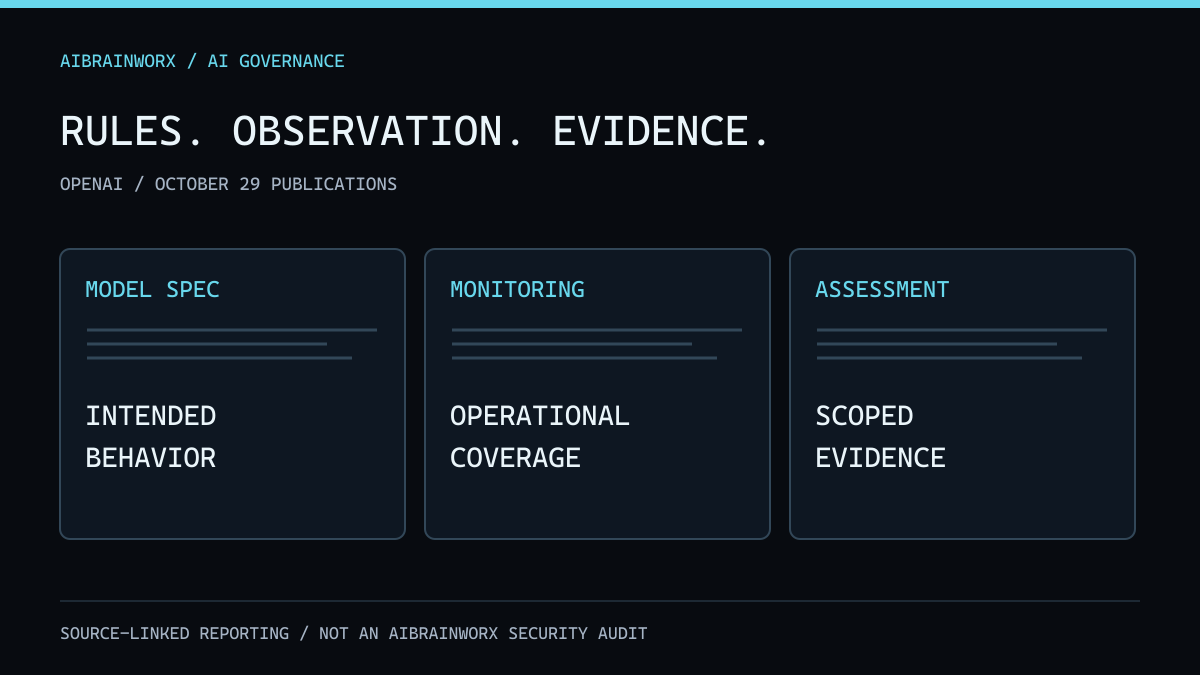Viewport: 1200px width, 675px height.
Task: Select the 'OPERATIONAL COVERAGE' text
Action: click(x=540, y=437)
